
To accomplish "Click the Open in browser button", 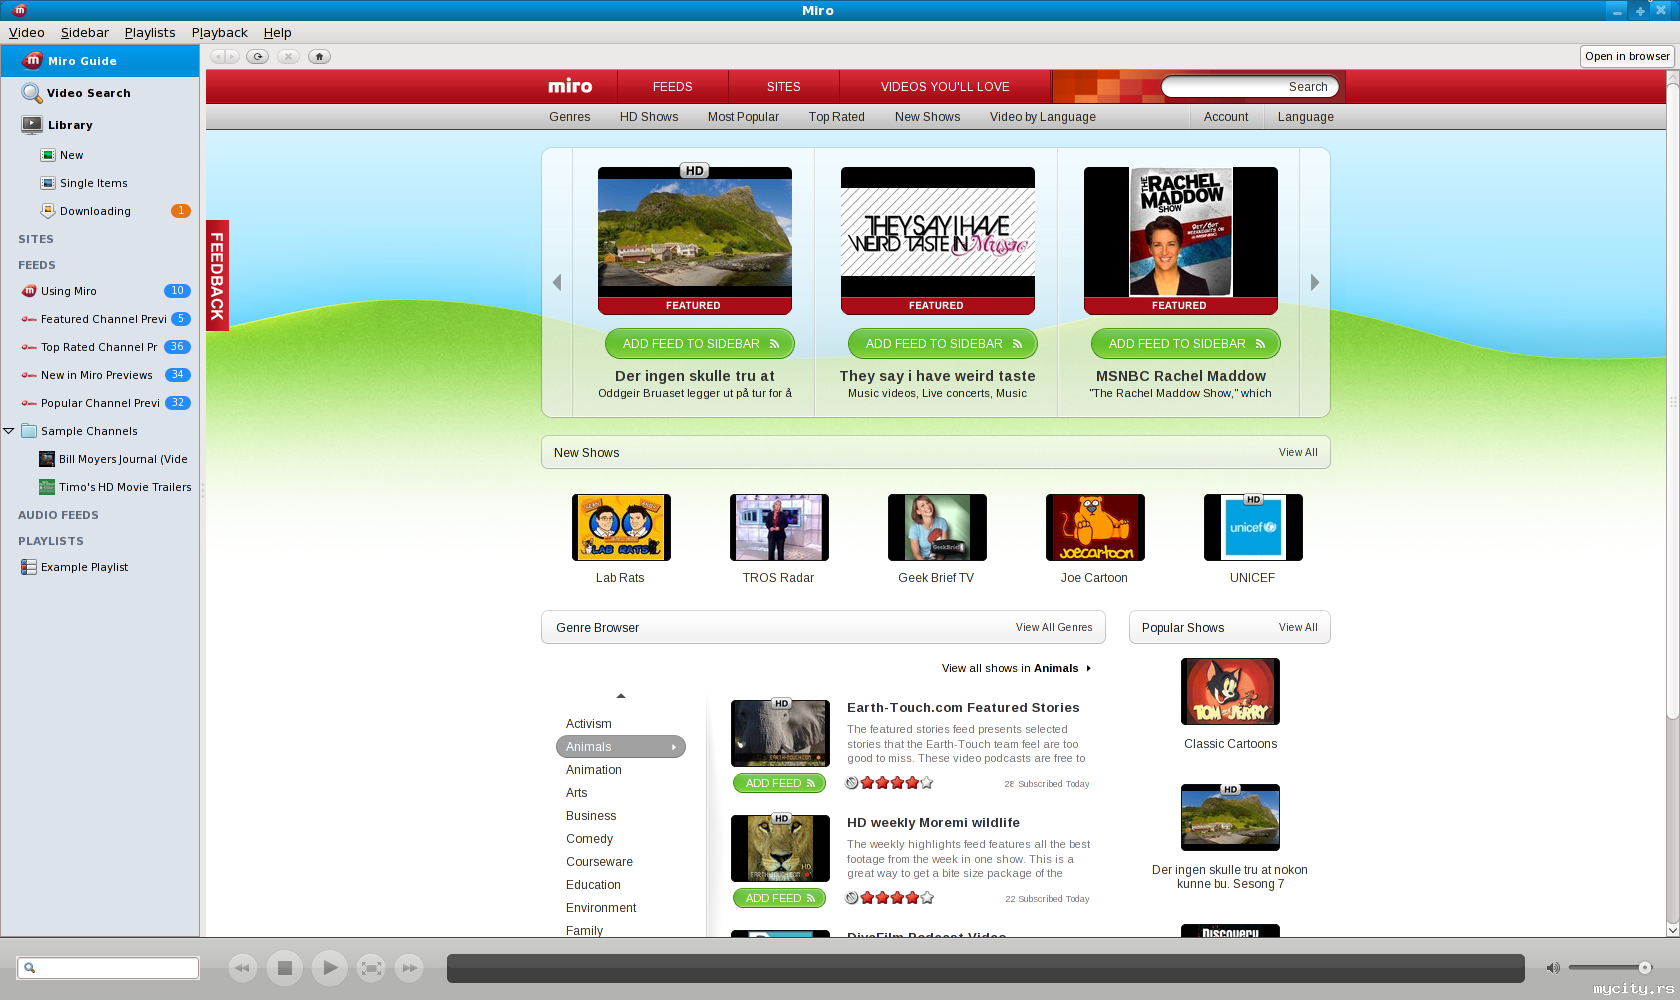I will pyautogui.click(x=1627, y=56).
